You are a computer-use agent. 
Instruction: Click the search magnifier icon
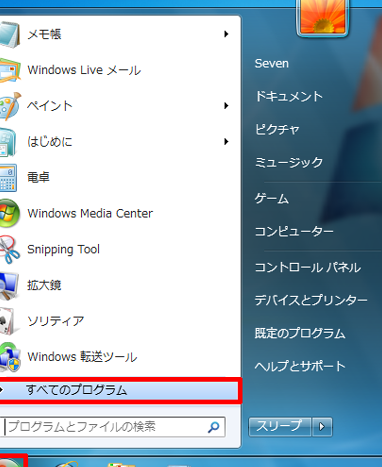213,427
